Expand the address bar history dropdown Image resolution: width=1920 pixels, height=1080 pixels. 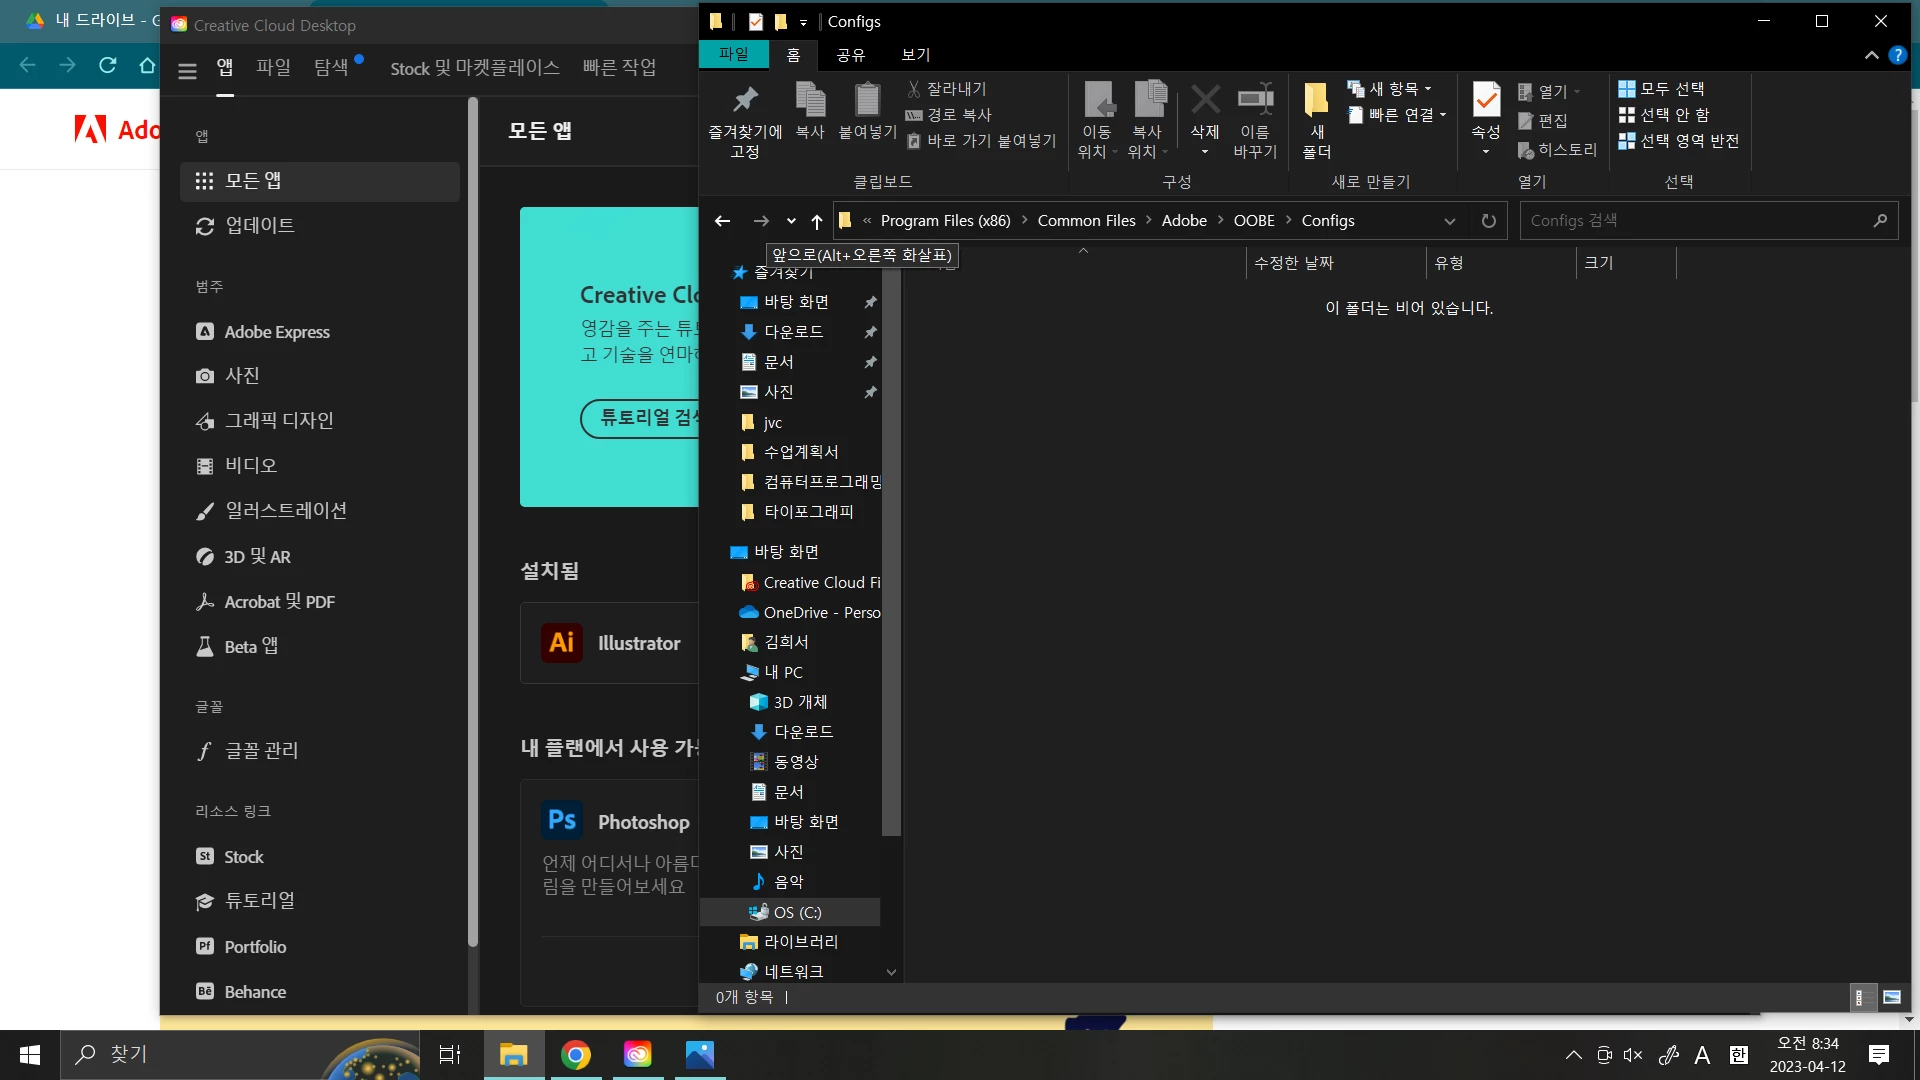point(1449,221)
